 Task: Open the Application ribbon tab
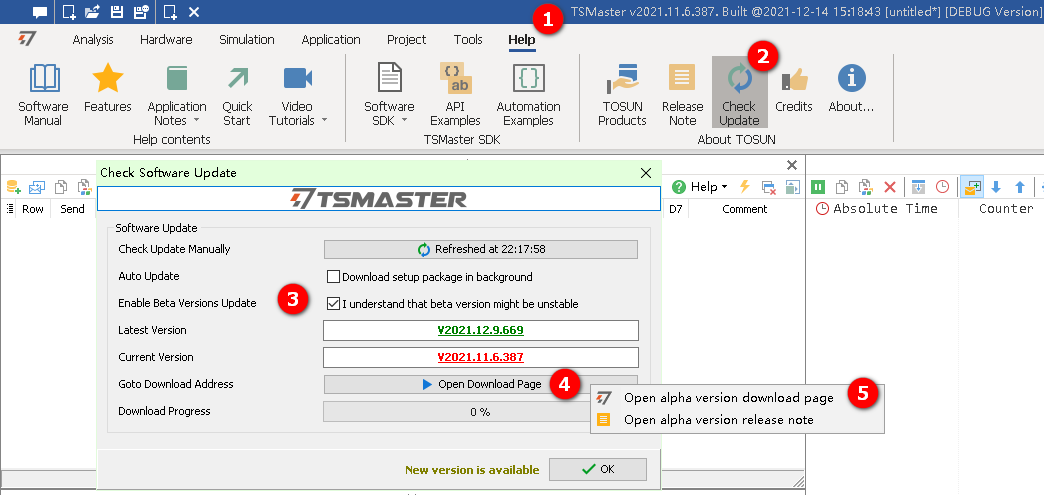click(x=331, y=39)
